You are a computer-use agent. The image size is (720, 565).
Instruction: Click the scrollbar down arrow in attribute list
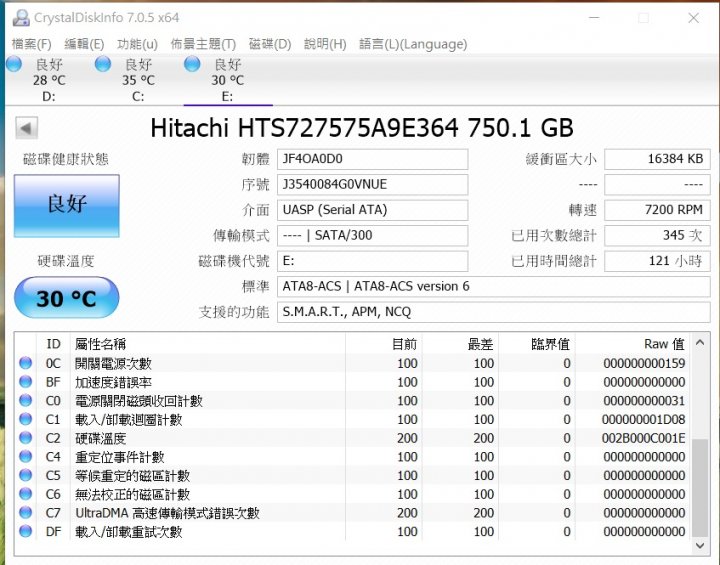click(x=700, y=546)
